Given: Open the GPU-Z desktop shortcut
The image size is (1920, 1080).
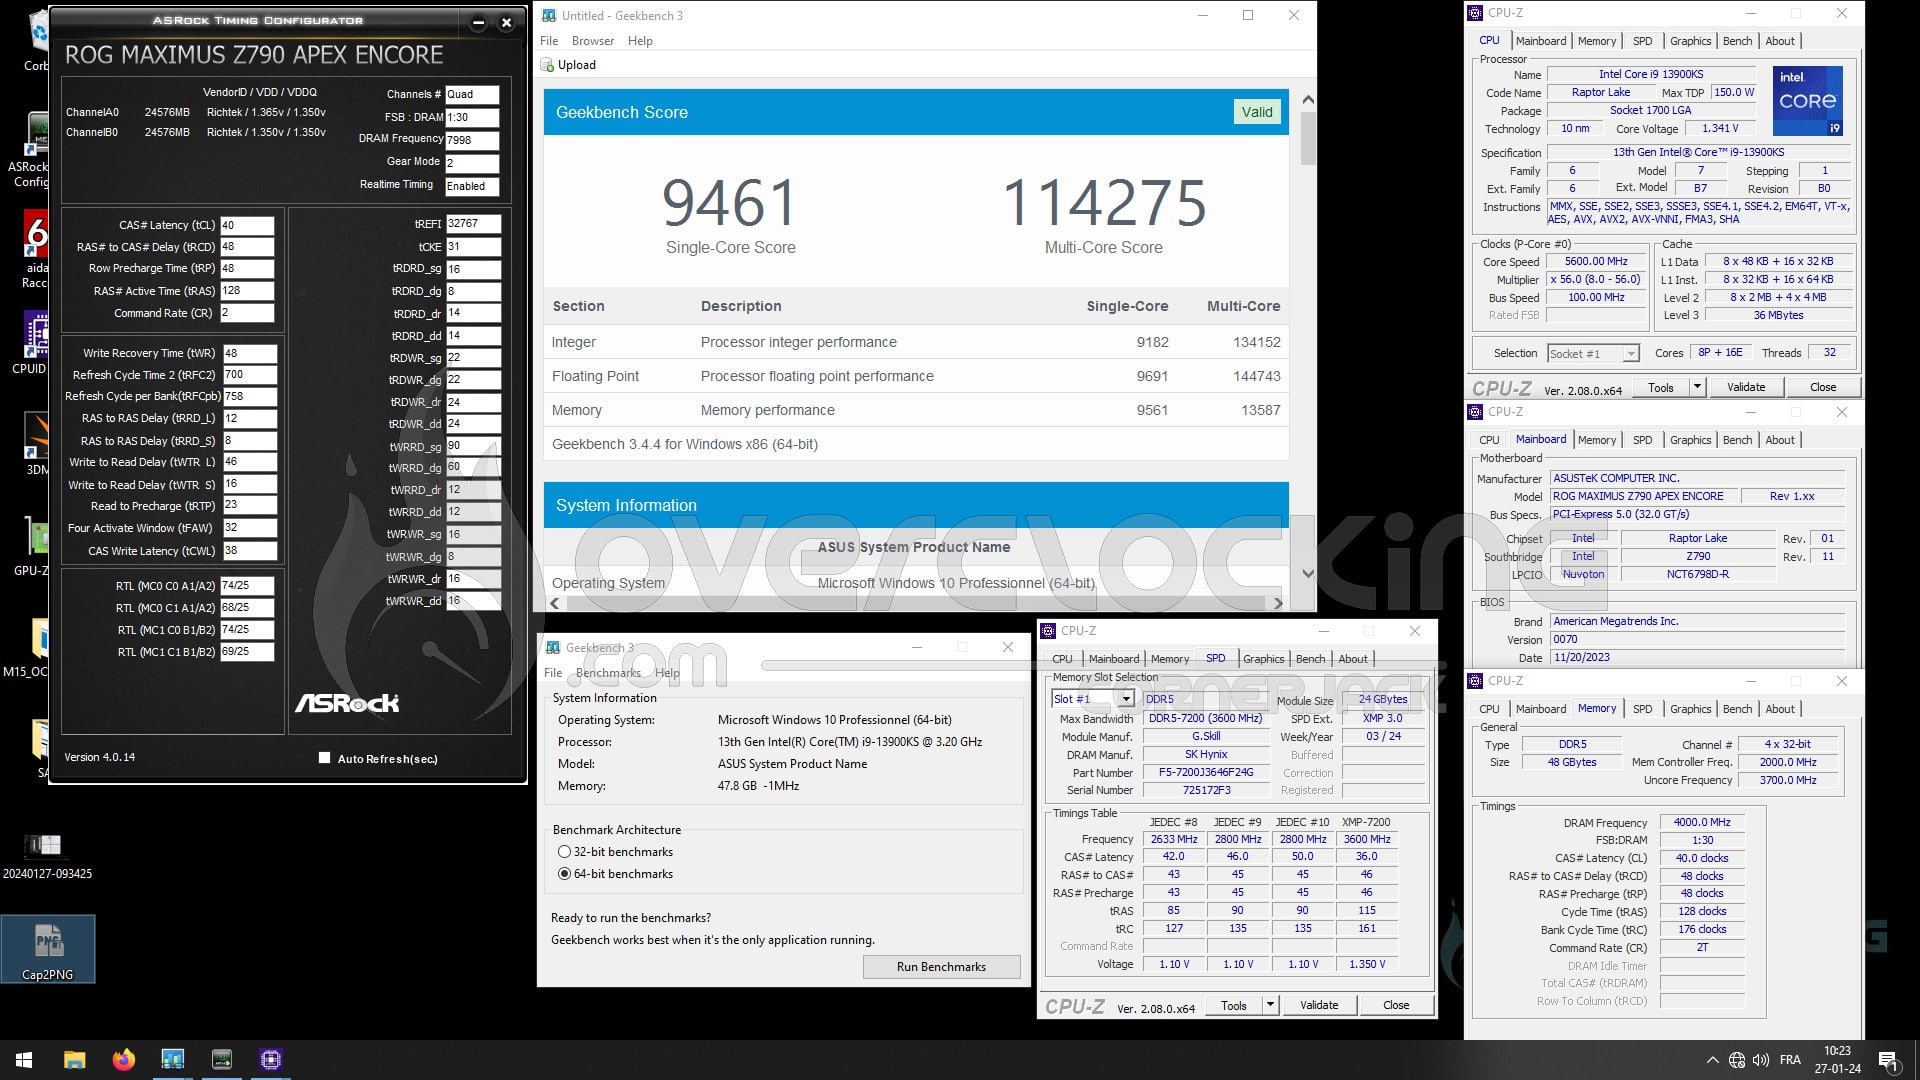Looking at the screenshot, I should coord(33,546).
